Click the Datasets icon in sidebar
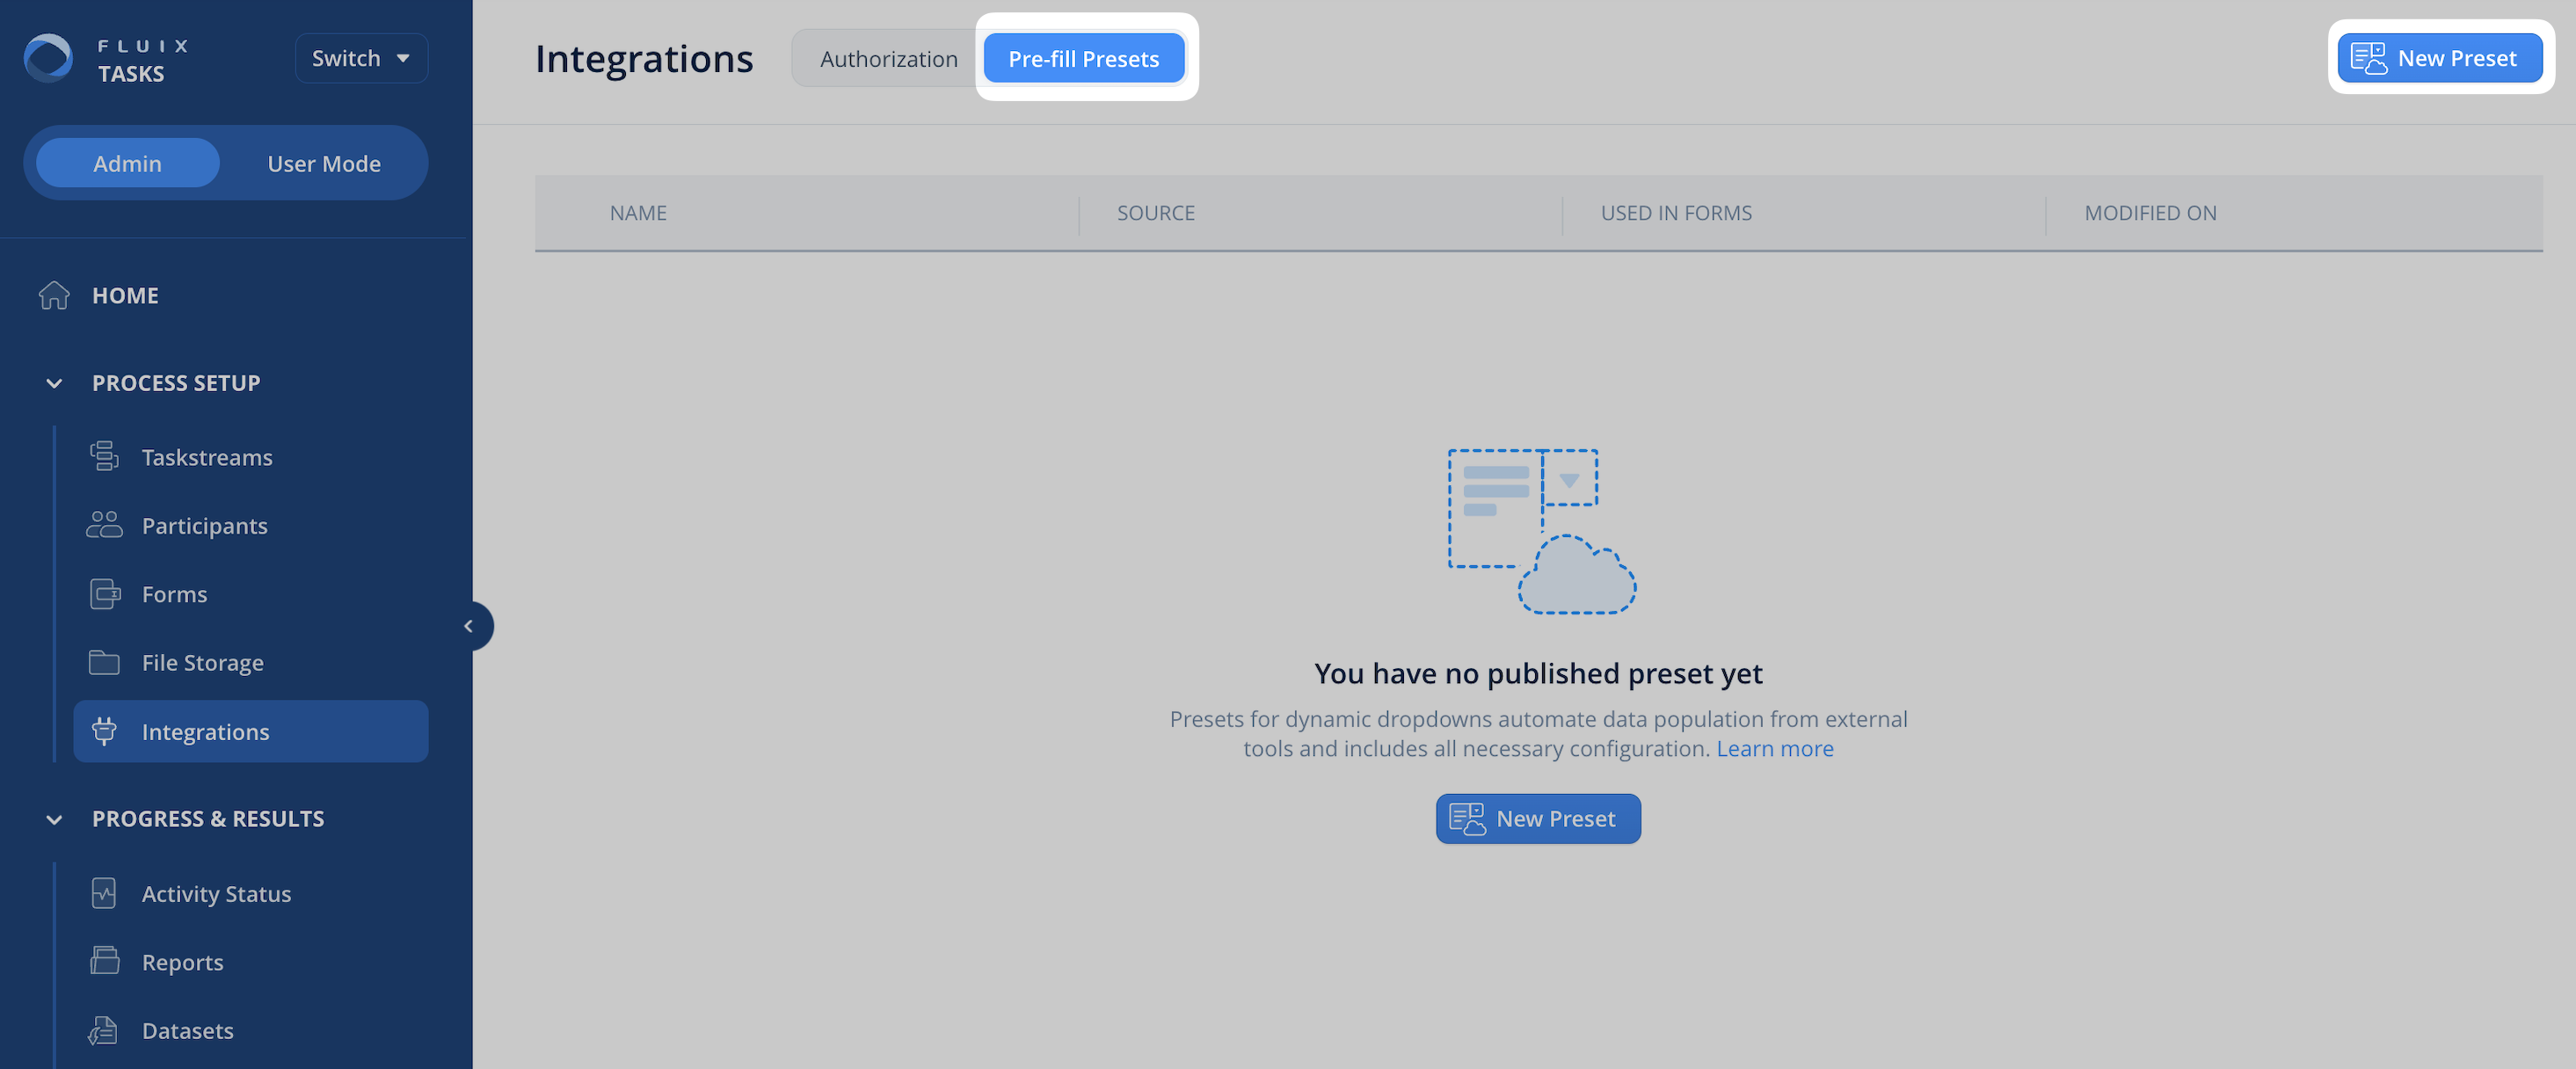Image resolution: width=2576 pixels, height=1069 pixels. click(104, 1030)
